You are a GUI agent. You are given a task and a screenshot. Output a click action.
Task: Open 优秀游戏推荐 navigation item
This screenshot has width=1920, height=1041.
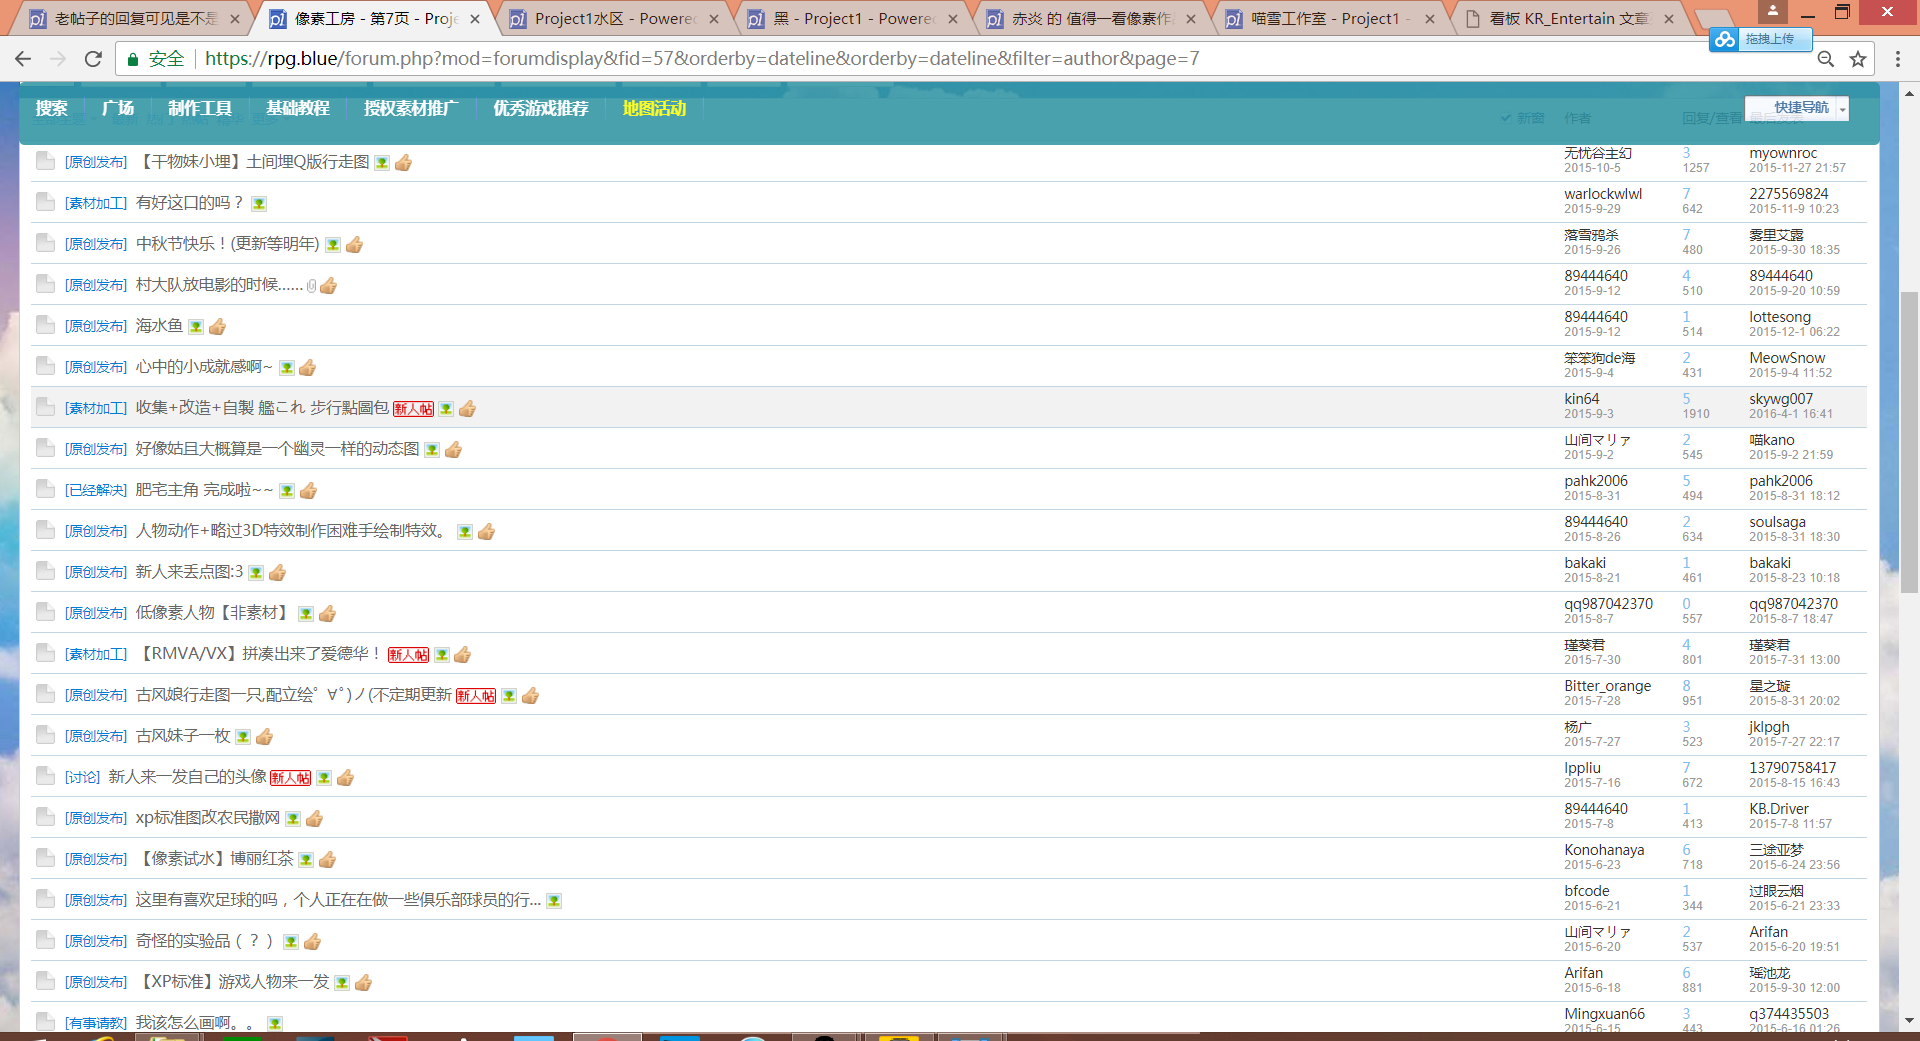point(541,108)
